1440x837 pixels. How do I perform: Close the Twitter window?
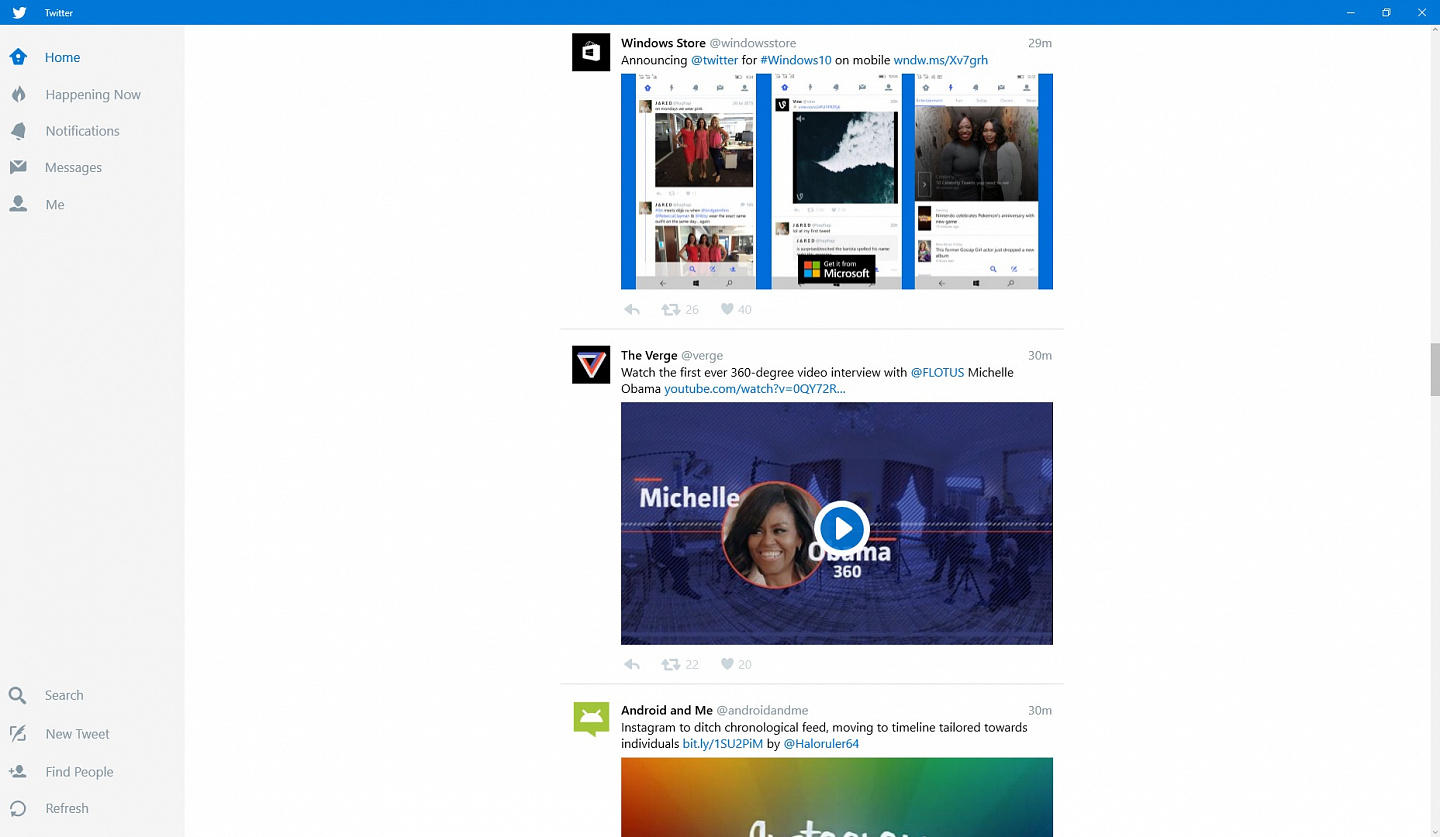pos(1422,13)
